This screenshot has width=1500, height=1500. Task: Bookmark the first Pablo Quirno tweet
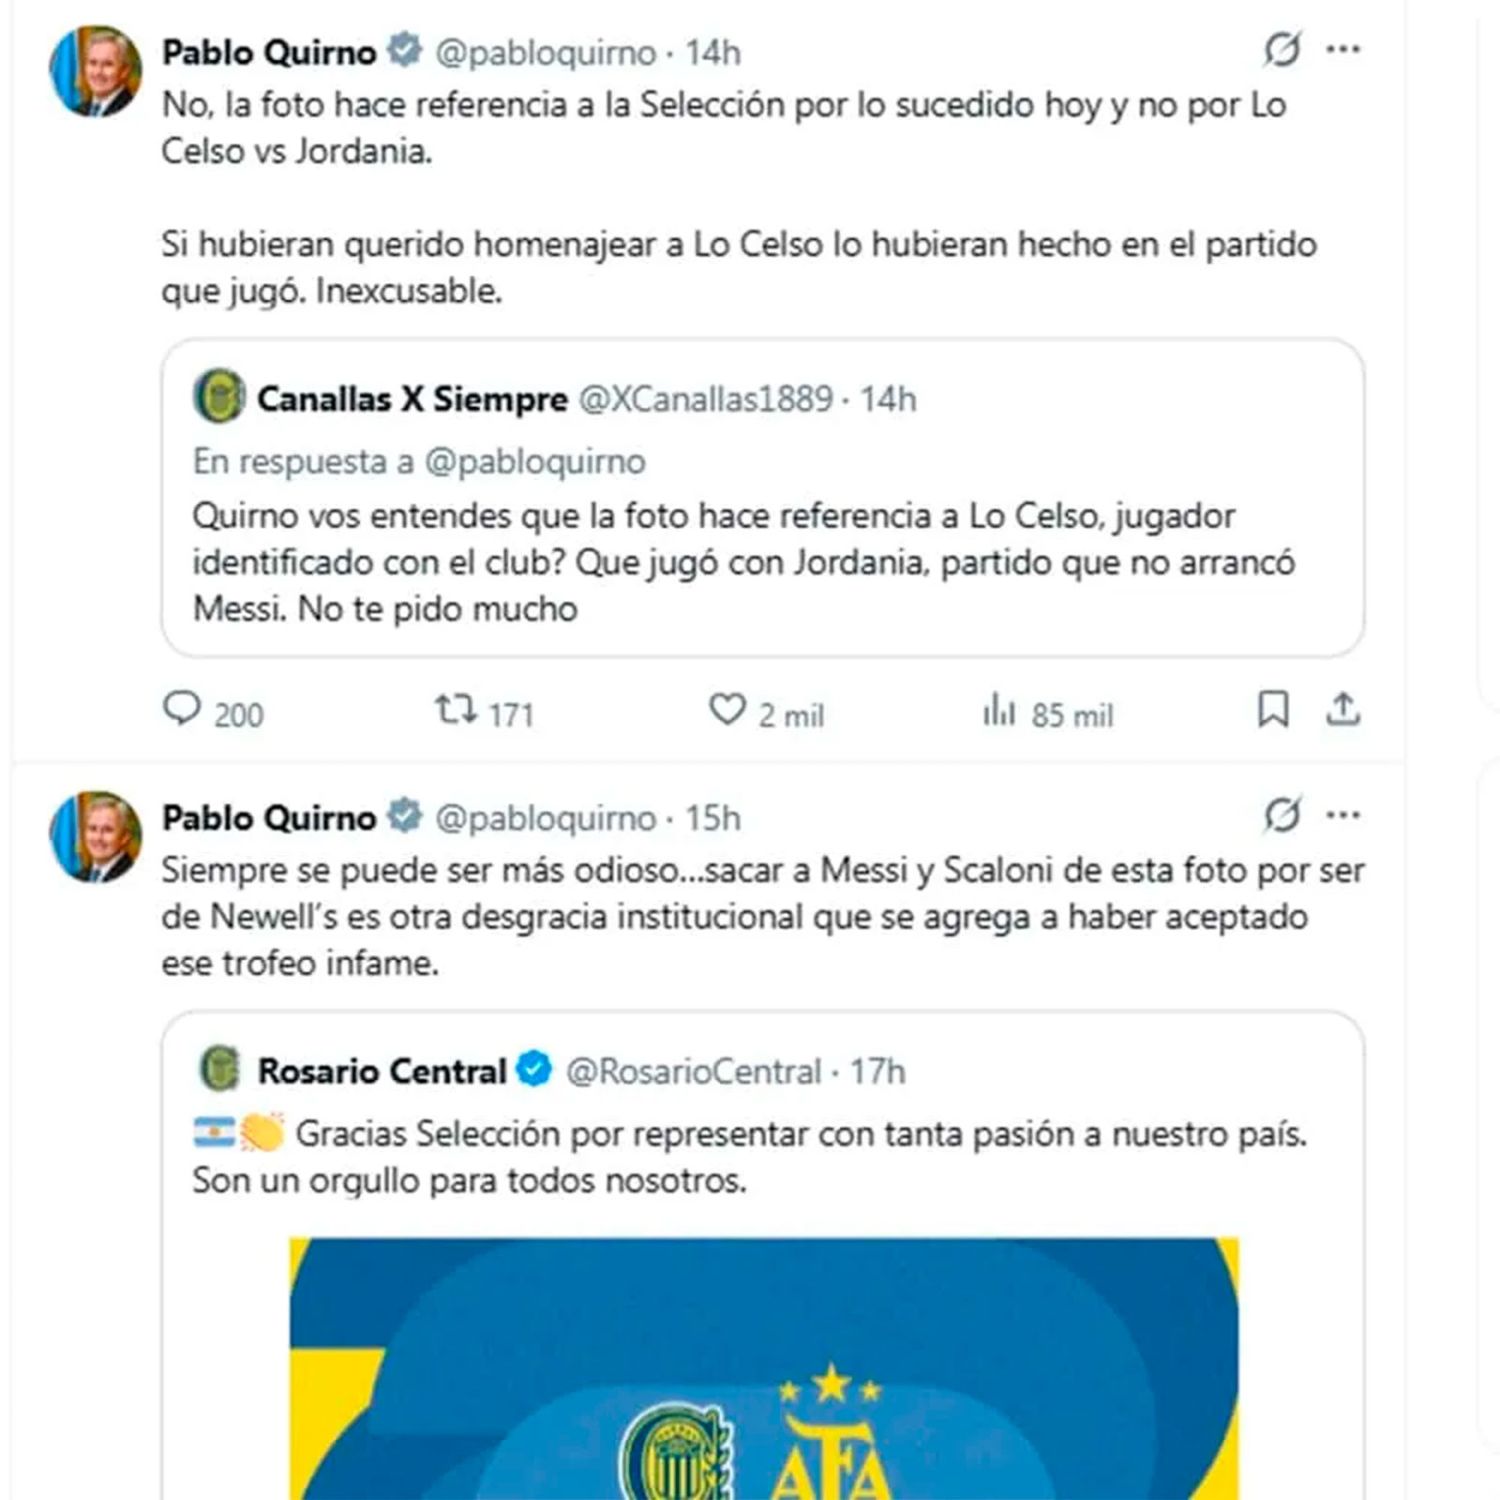pos(1272,710)
